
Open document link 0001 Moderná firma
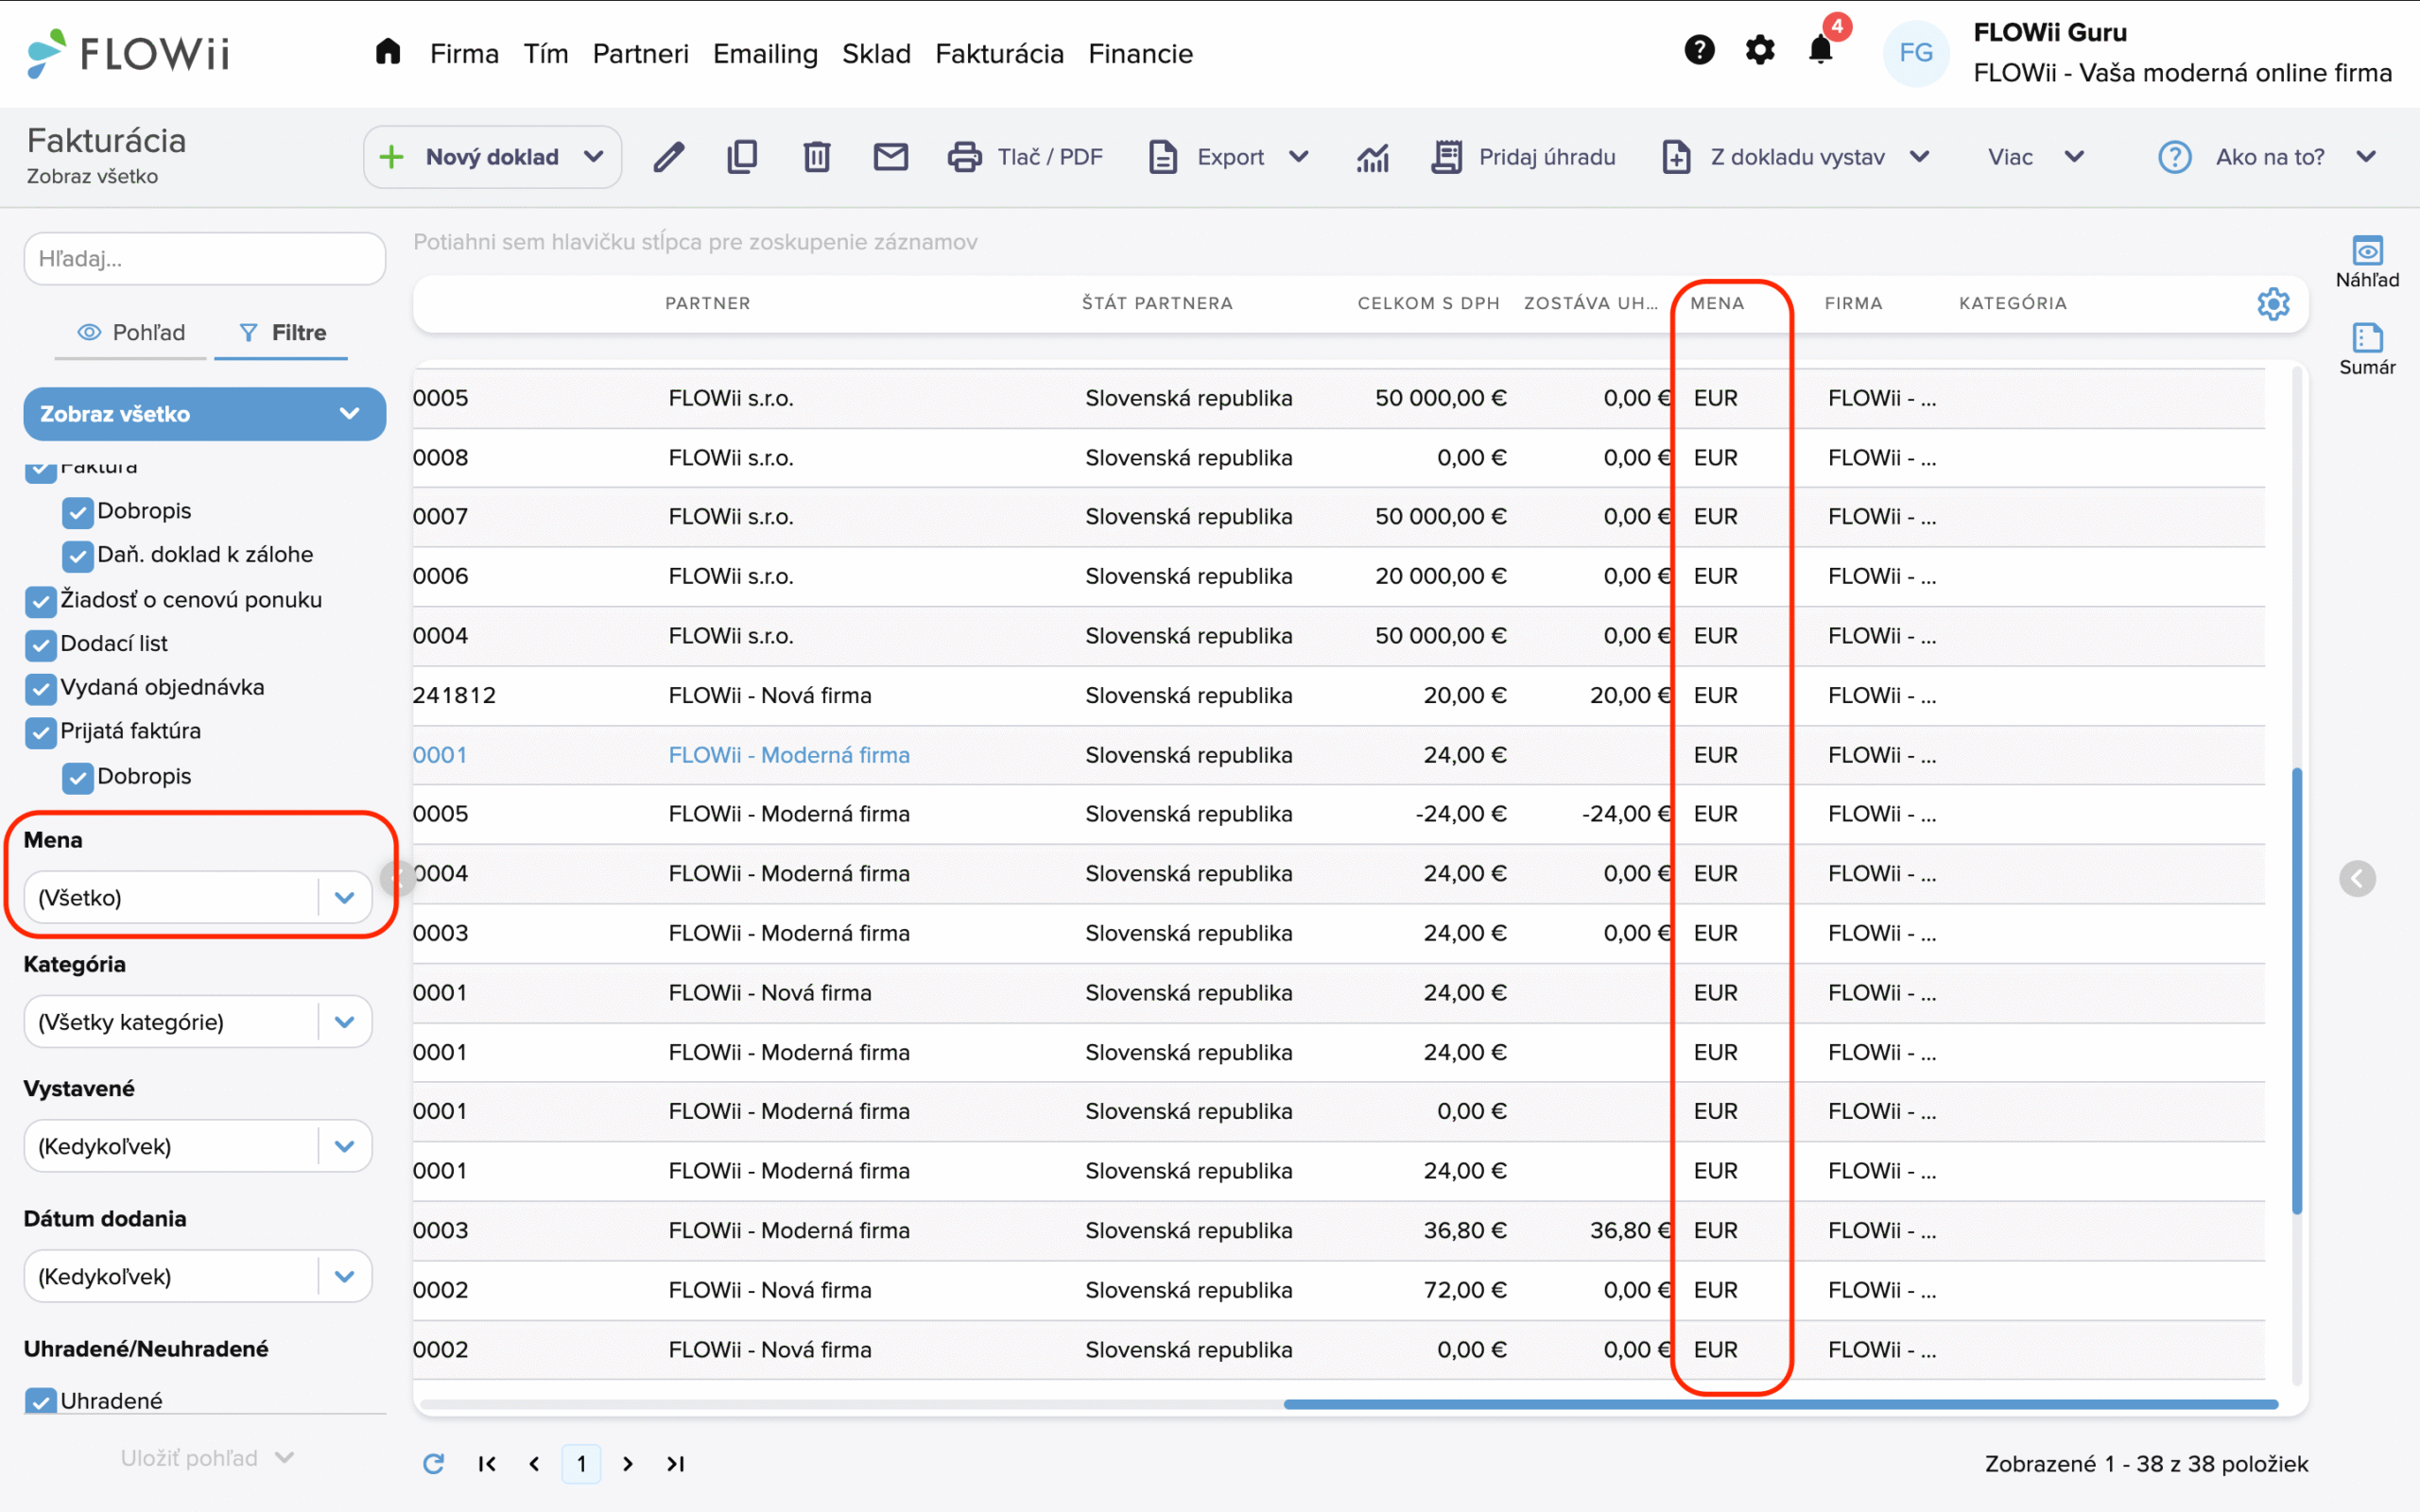pos(439,755)
